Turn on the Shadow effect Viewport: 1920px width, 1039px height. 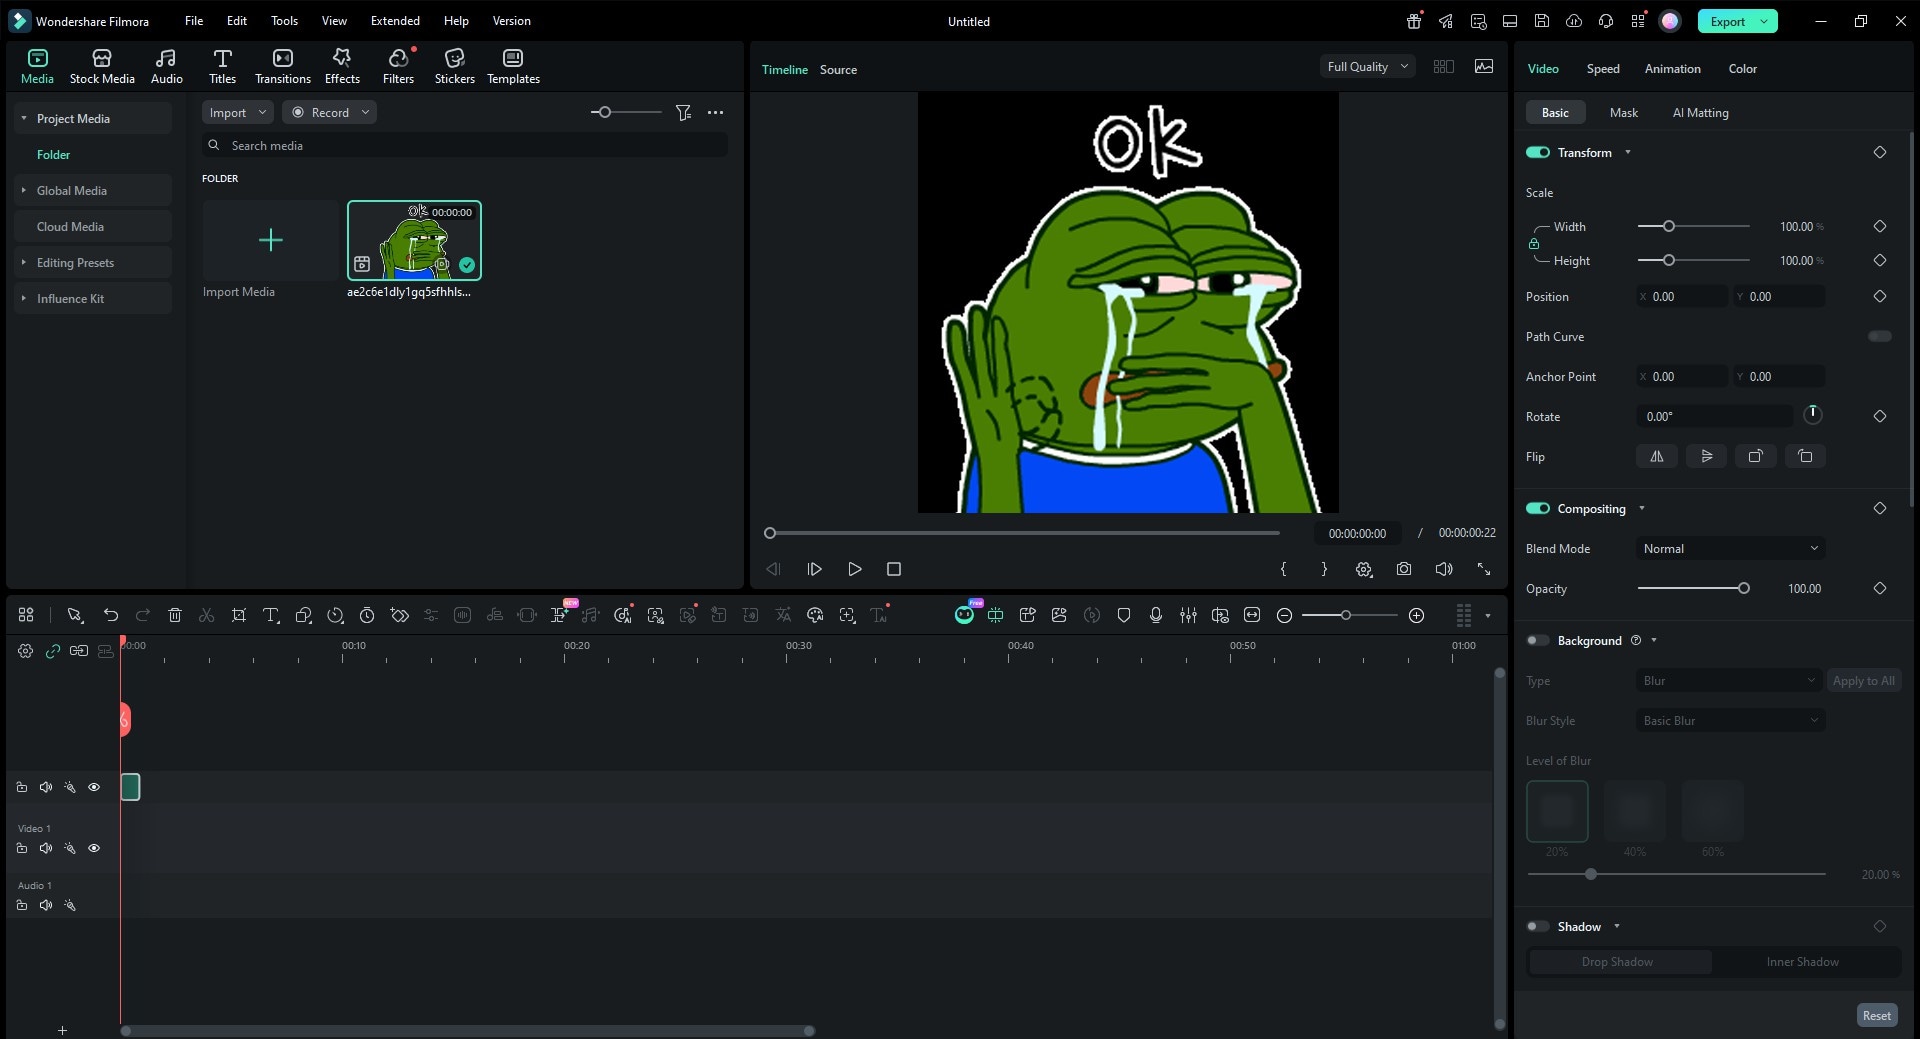click(1537, 926)
